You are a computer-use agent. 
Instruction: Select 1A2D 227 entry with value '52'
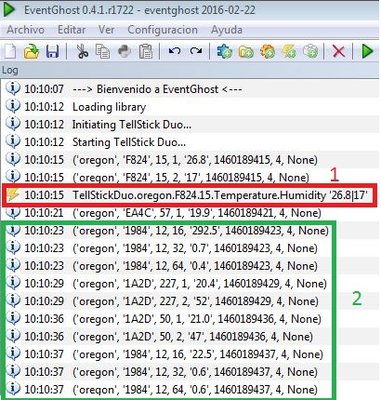point(190,301)
